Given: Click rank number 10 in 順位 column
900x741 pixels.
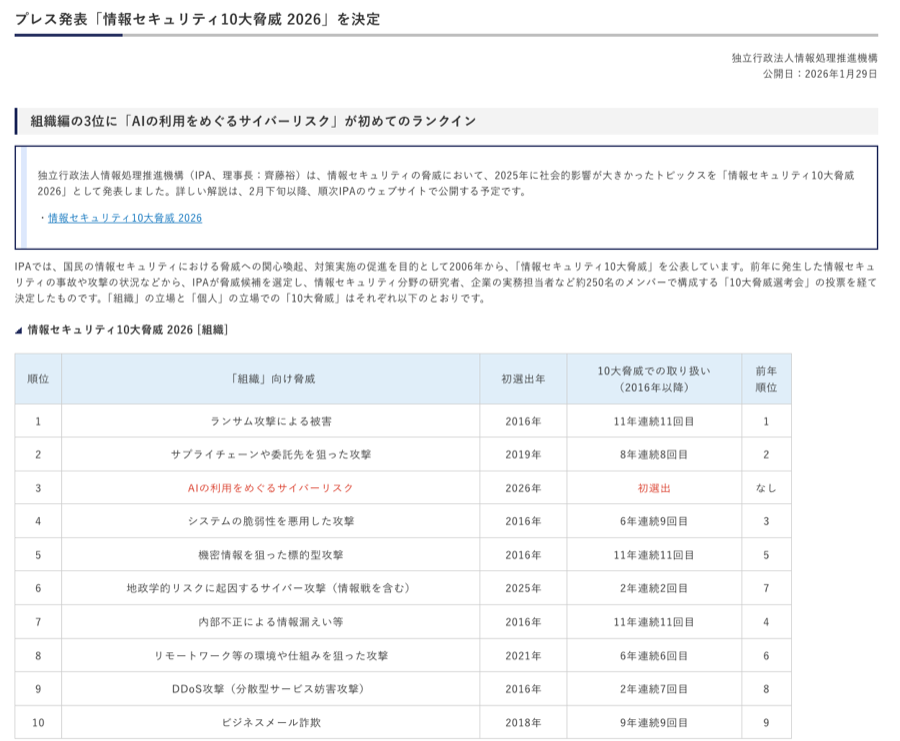Looking at the screenshot, I should 38,723.
